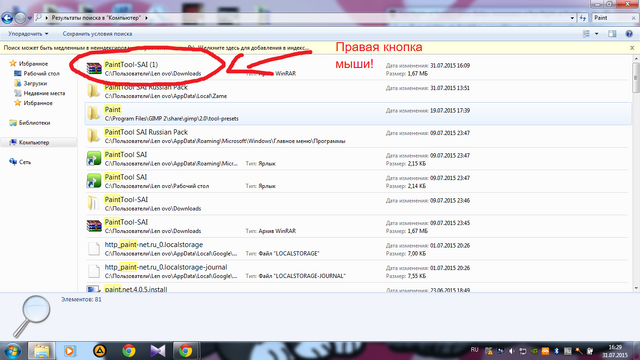Click the date 31.07.2015 13:51

click(450, 88)
